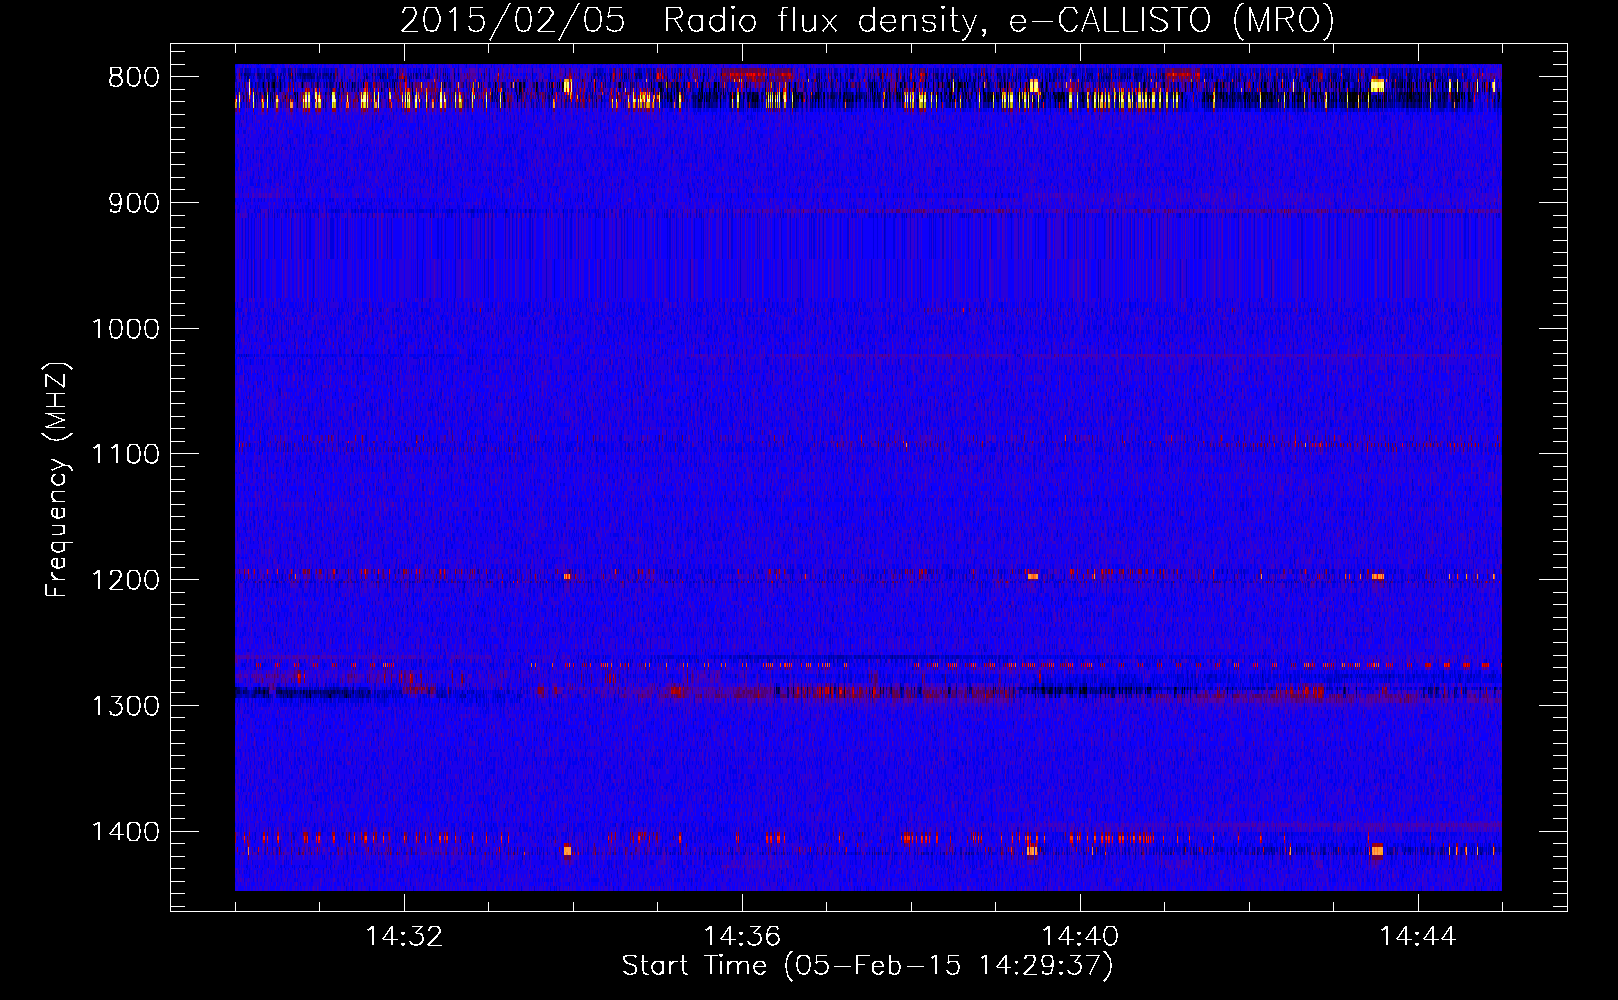Viewport: 1618px width, 1000px height.
Task: Click the 'Frequency (MHZ)' axis title
Action: tap(58, 480)
